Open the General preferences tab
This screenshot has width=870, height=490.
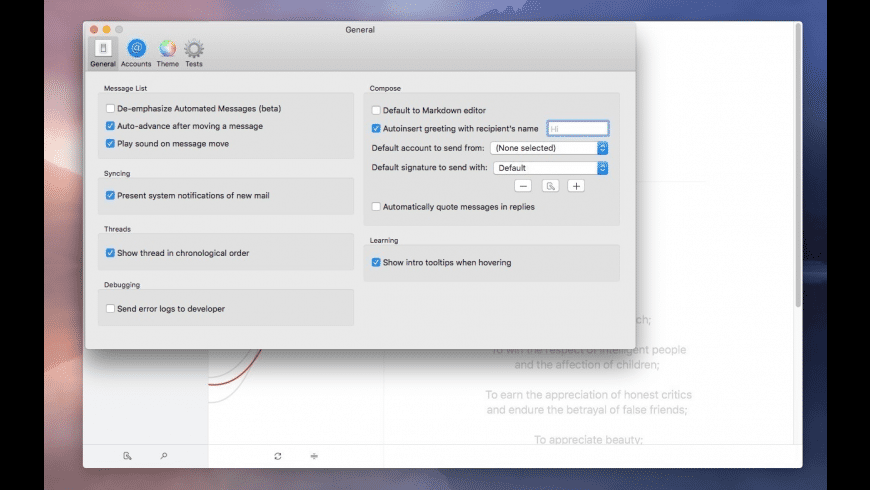pyautogui.click(x=103, y=53)
